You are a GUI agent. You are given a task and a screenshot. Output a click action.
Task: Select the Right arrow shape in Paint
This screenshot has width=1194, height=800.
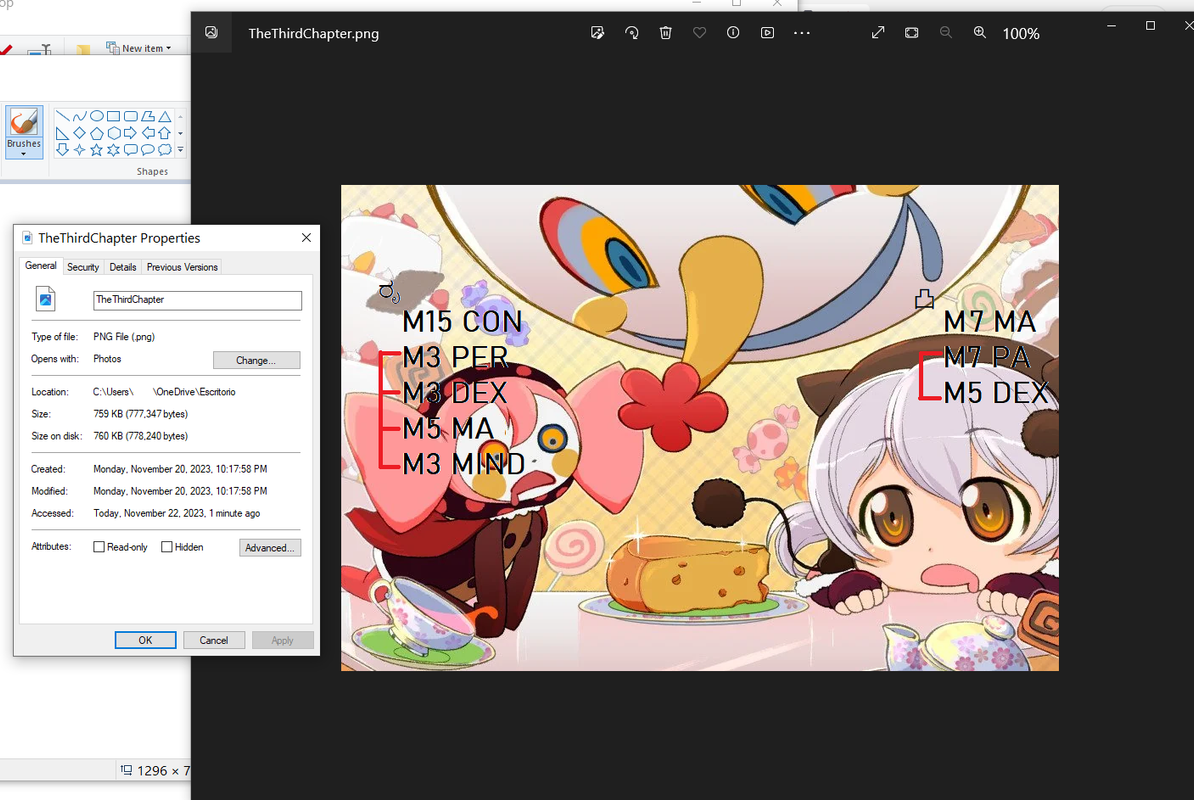point(131,133)
